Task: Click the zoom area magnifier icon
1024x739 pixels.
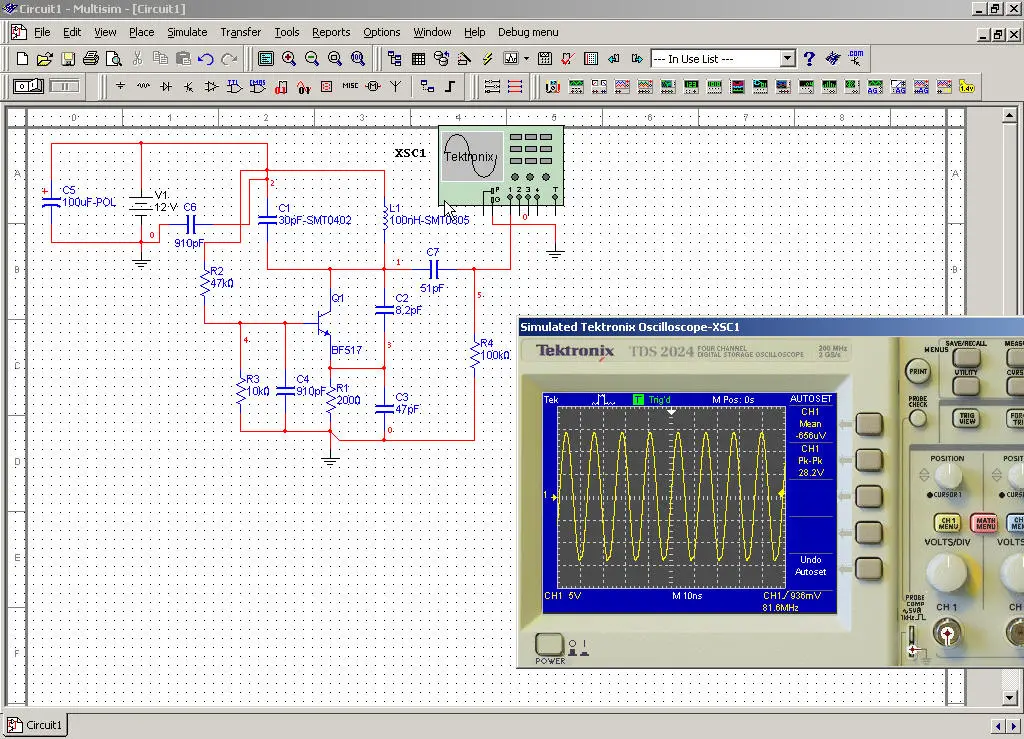Action: pyautogui.click(x=335, y=59)
